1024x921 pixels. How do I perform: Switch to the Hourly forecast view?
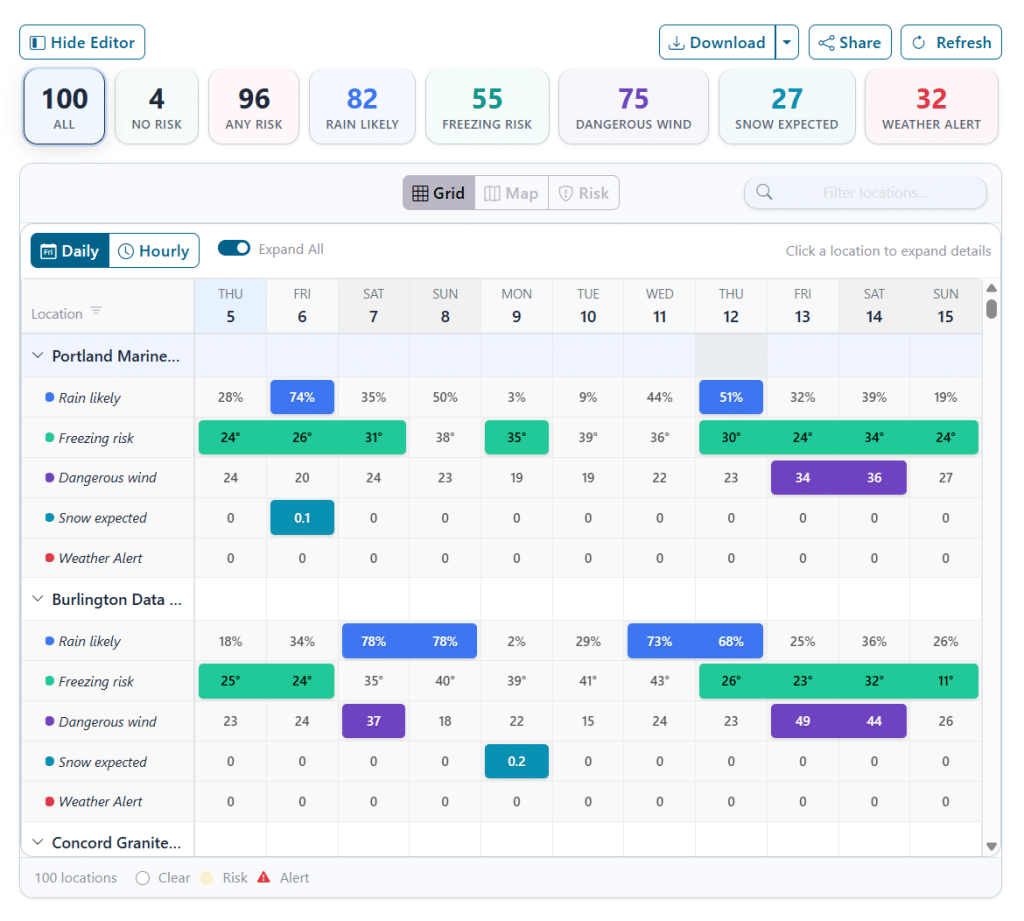click(154, 251)
